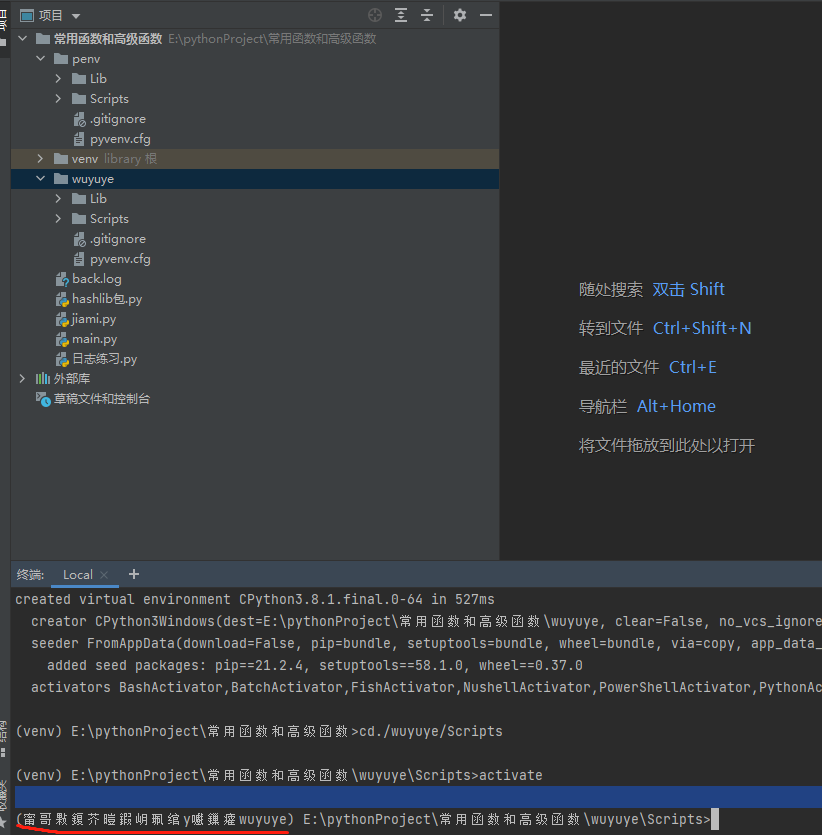This screenshot has width=822, height=835.
Task: Click the 日志练习.py Python file icon
Action: pos(62,359)
